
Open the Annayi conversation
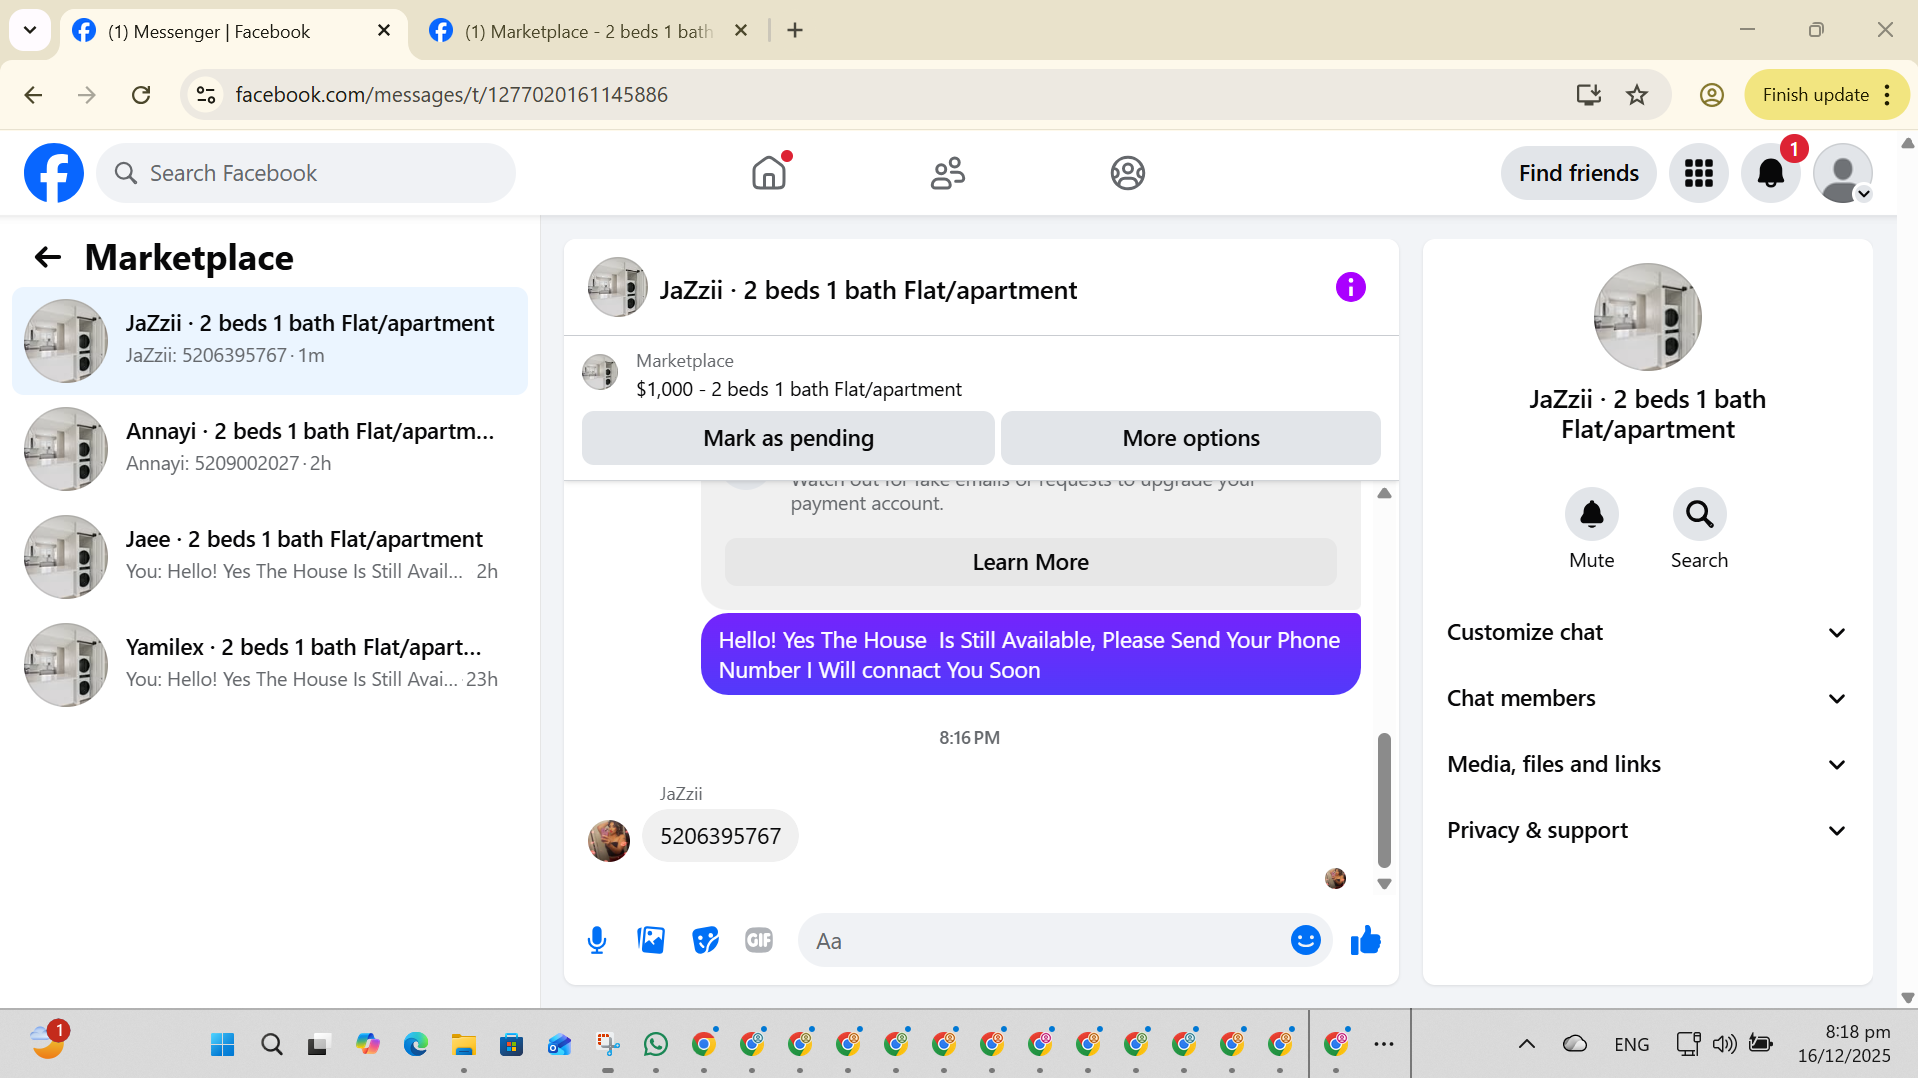(x=270, y=449)
